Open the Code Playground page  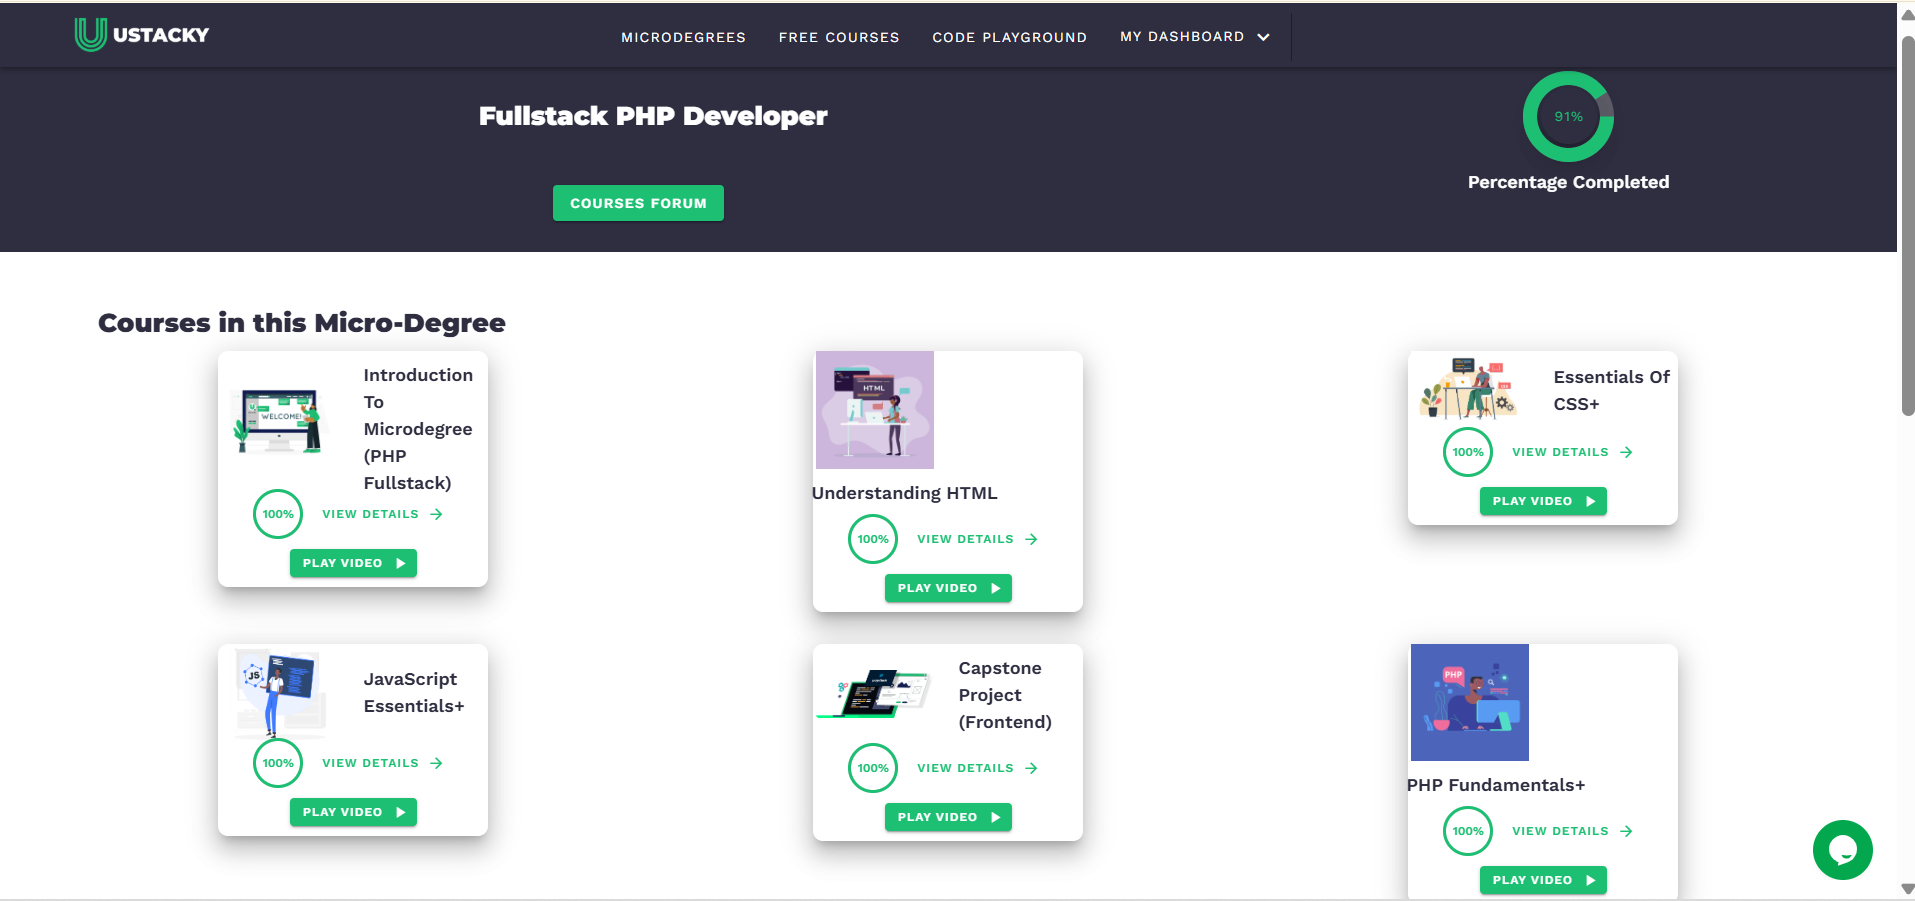pyautogui.click(x=1009, y=37)
